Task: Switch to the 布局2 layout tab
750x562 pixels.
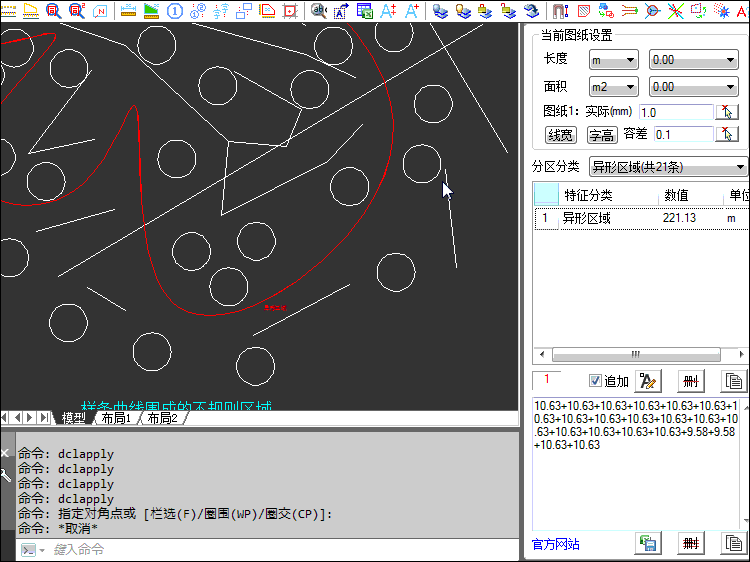Action: click(161, 418)
